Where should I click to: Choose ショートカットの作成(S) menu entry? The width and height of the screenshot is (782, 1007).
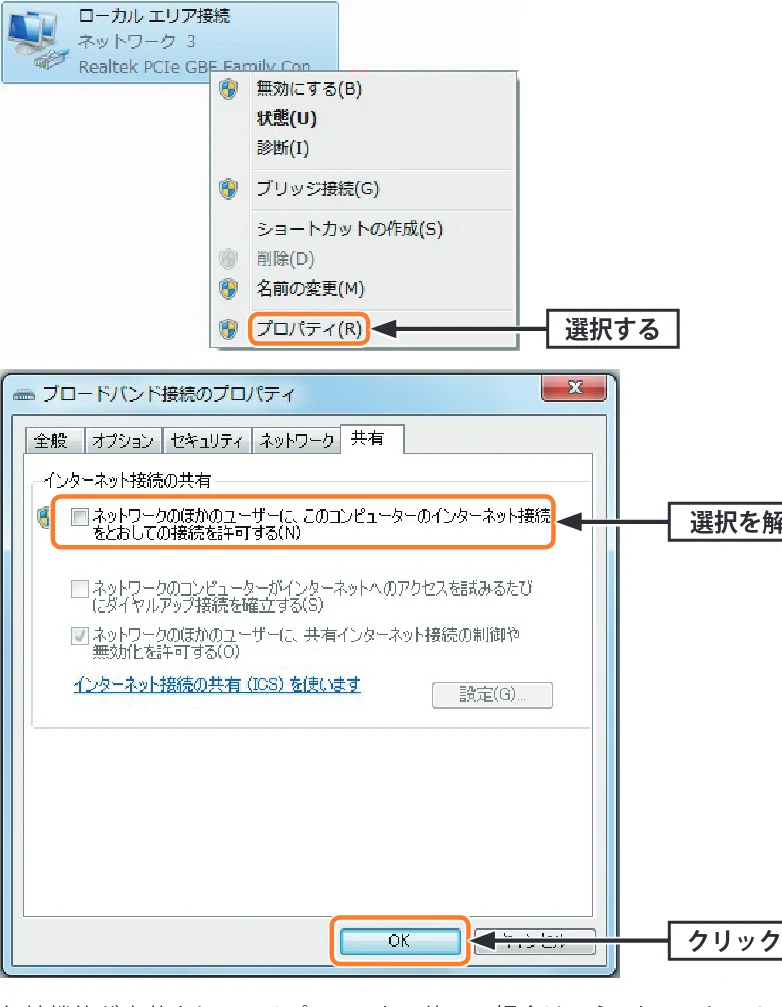[349, 229]
